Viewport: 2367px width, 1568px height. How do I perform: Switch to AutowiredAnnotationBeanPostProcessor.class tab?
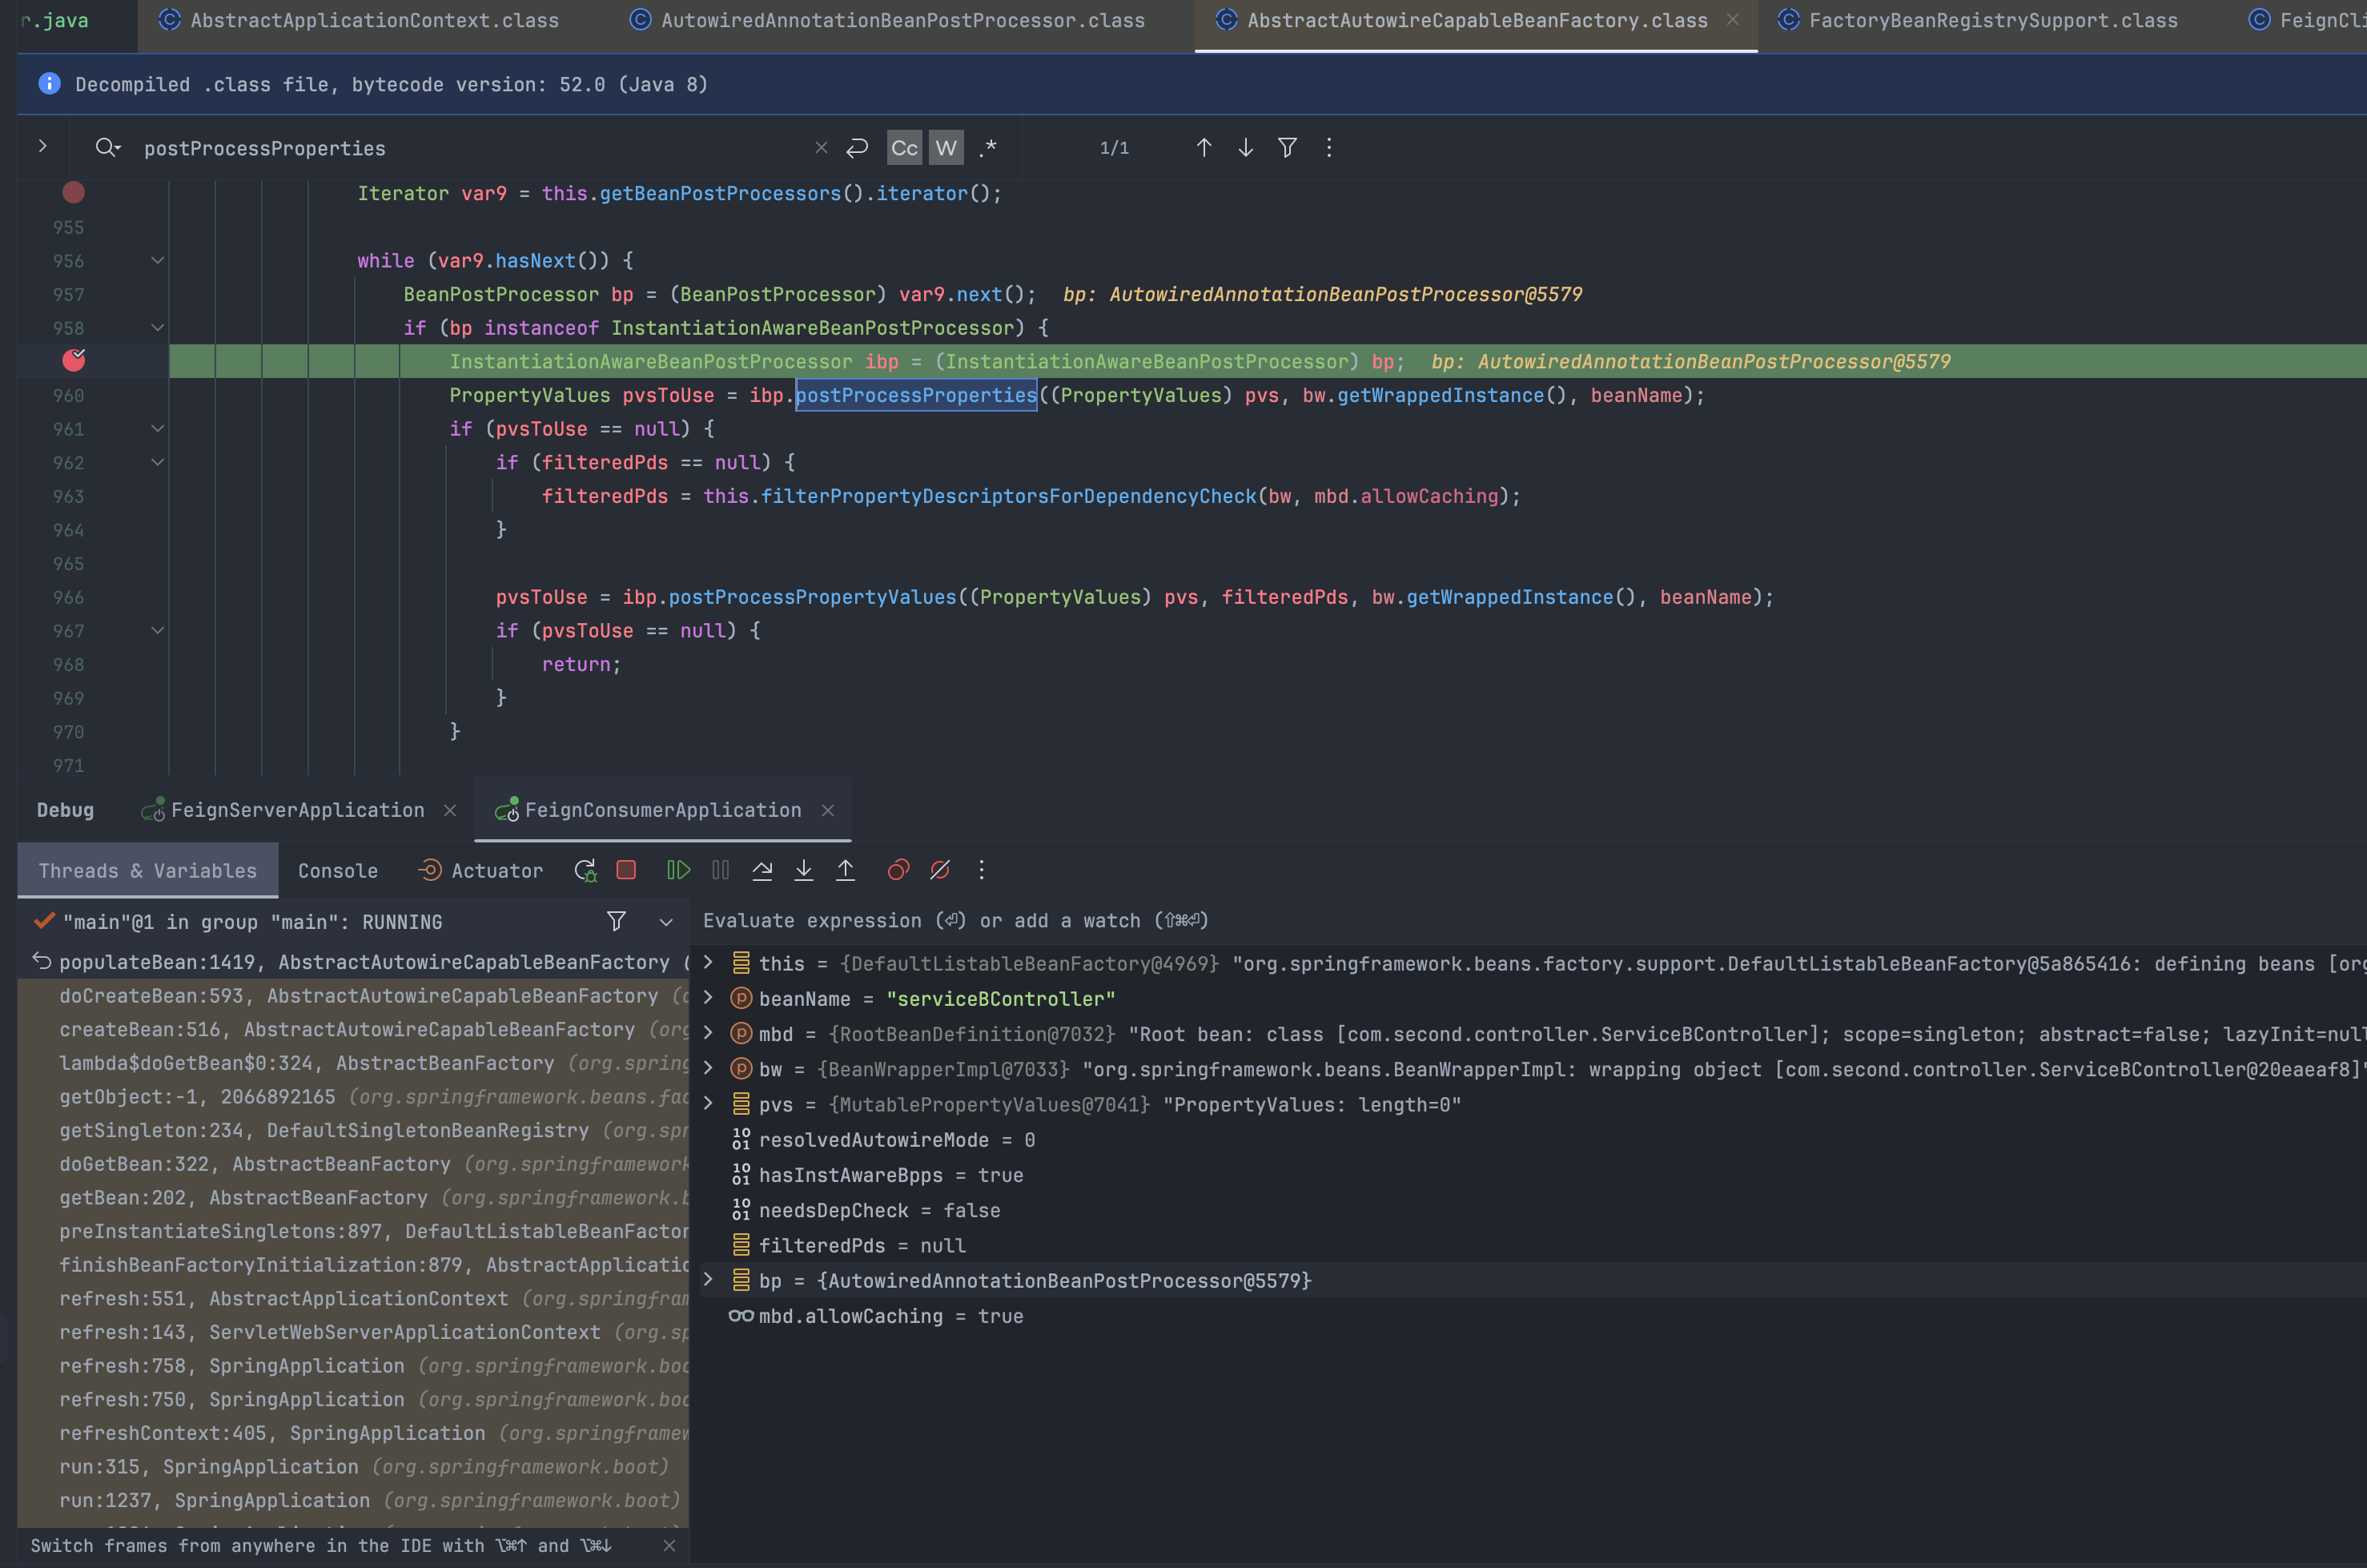[888, 20]
